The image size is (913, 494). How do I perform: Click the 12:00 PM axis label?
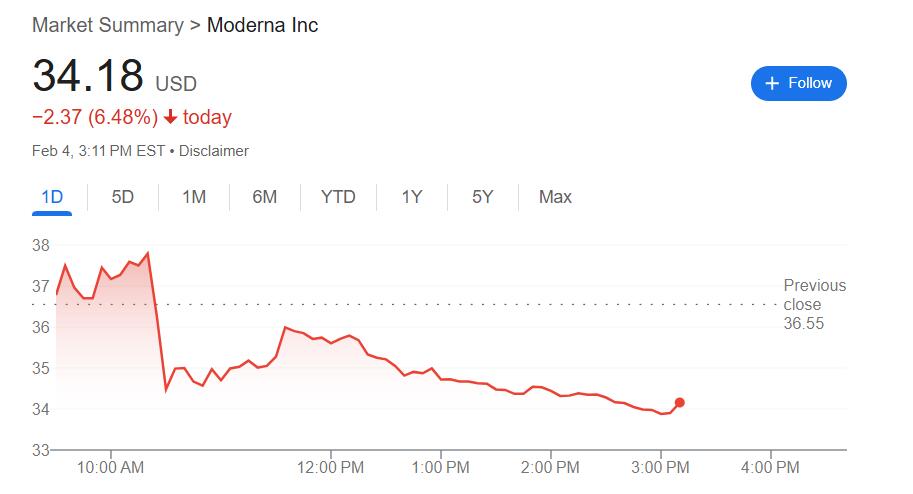[x=331, y=467]
